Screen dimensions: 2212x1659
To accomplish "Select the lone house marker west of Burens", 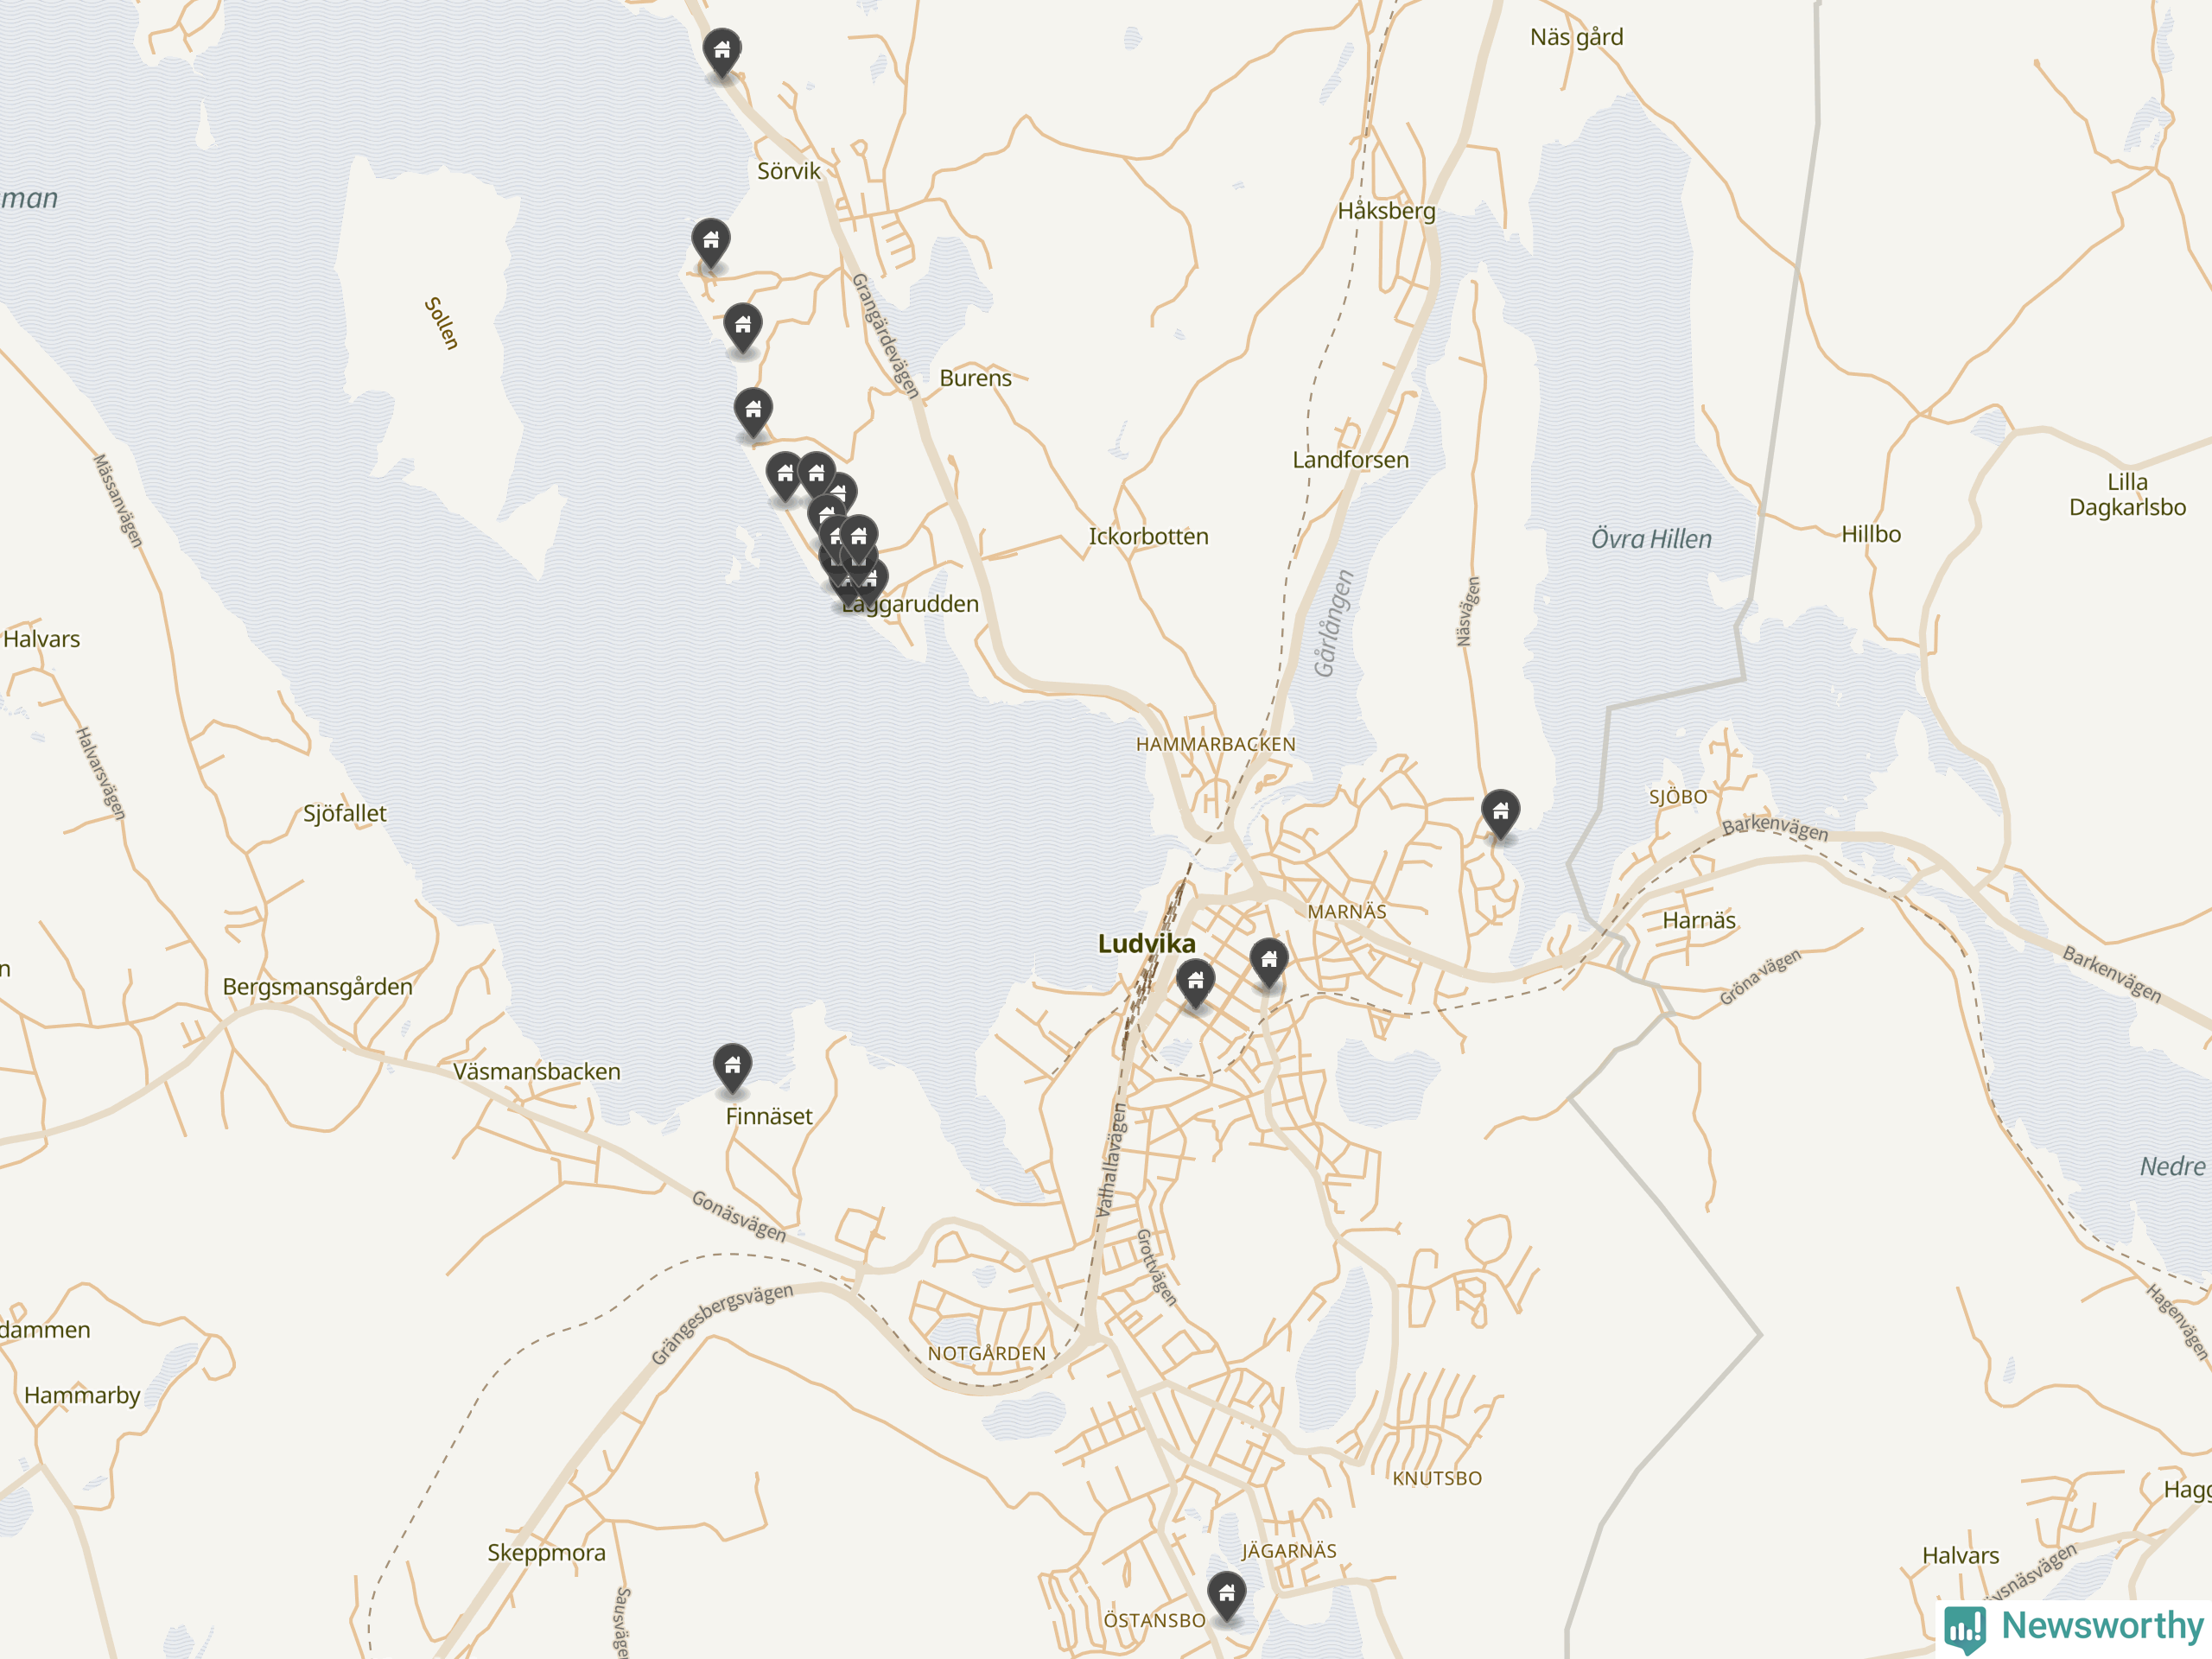I will 753,412.
